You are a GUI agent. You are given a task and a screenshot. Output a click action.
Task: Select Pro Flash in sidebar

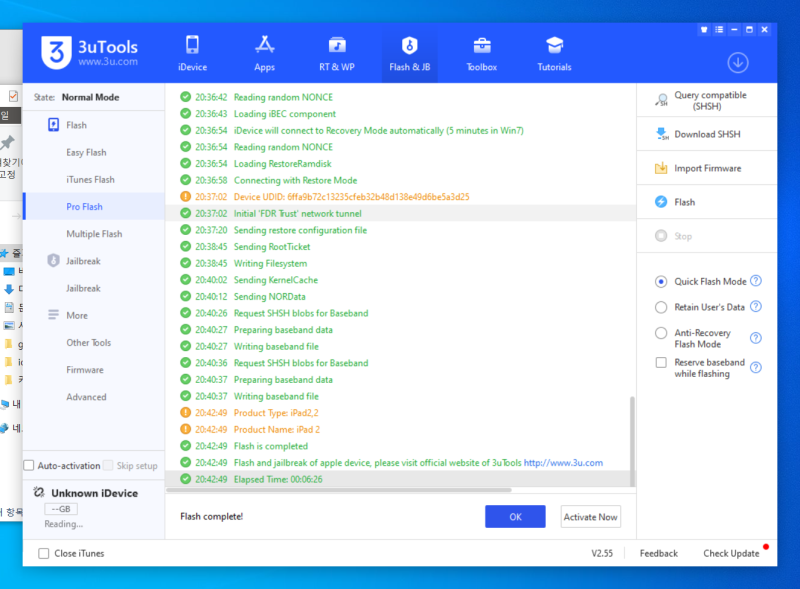(94, 207)
